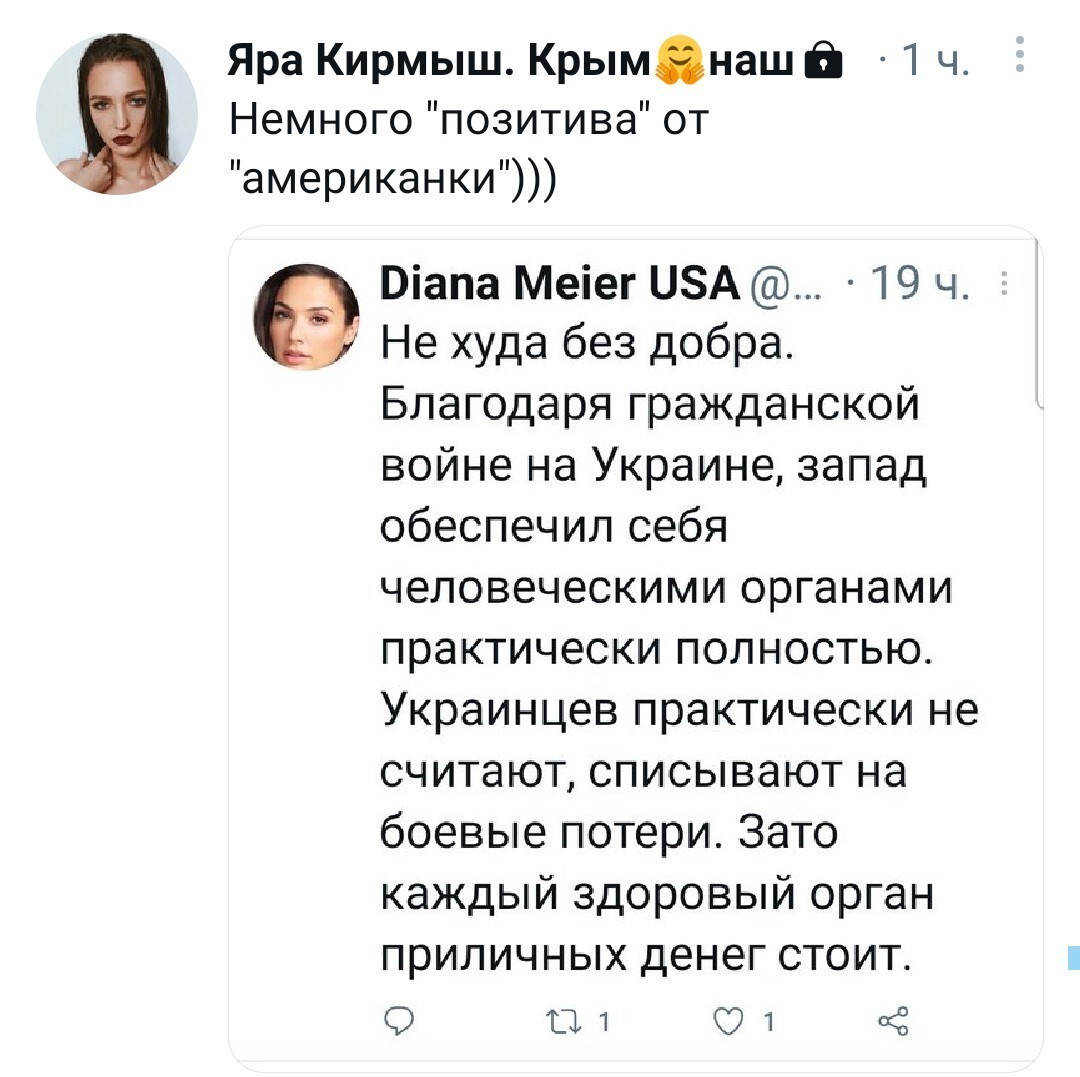Open three-dot menu on the main tweet
This screenshot has height=1077, width=1080.
tap(1020, 54)
